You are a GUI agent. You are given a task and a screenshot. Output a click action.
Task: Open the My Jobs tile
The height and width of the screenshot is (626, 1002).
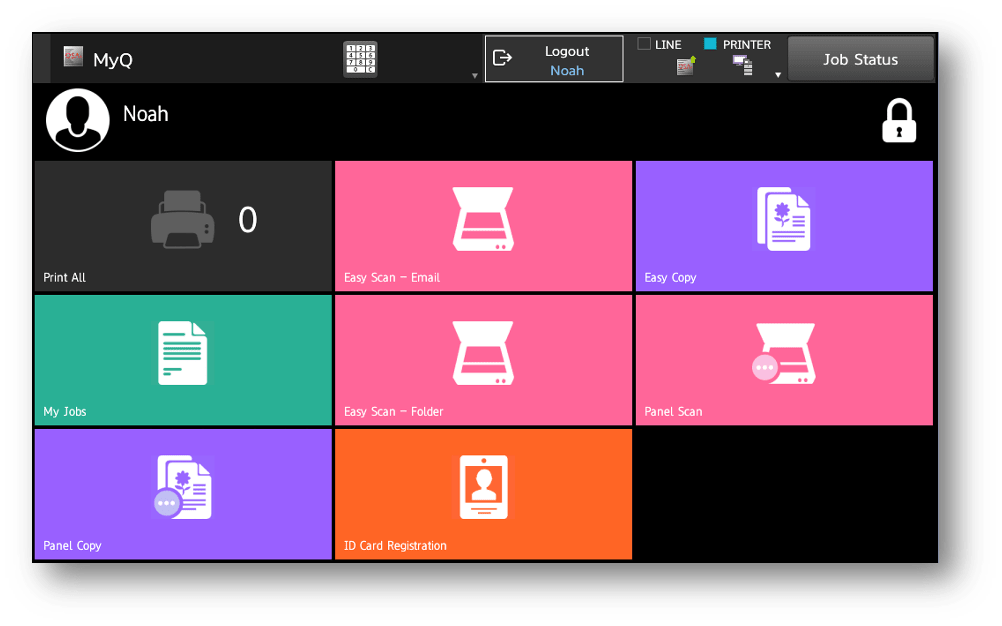click(x=183, y=360)
